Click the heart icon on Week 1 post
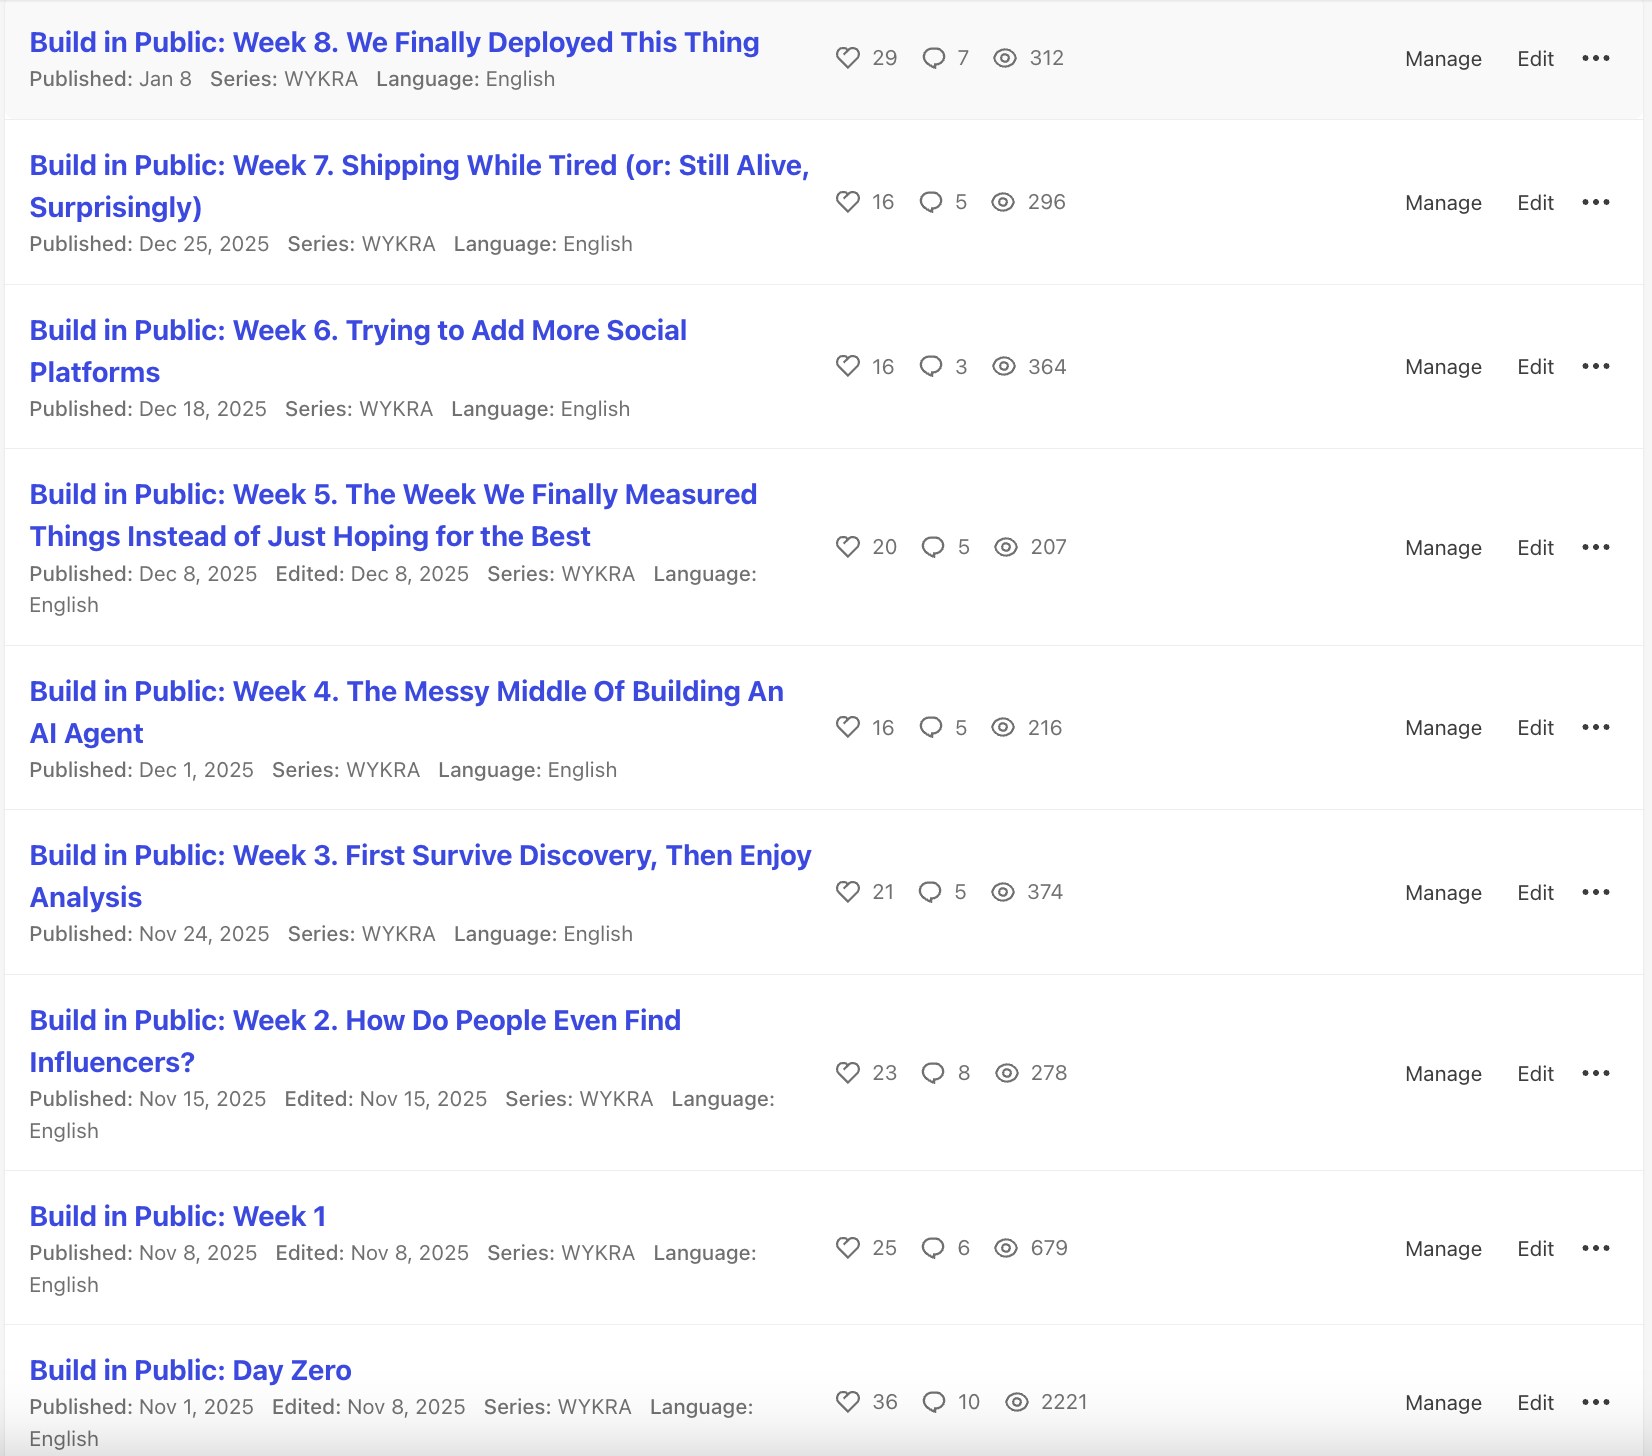Screen dimensions: 1652x1456 848,1248
